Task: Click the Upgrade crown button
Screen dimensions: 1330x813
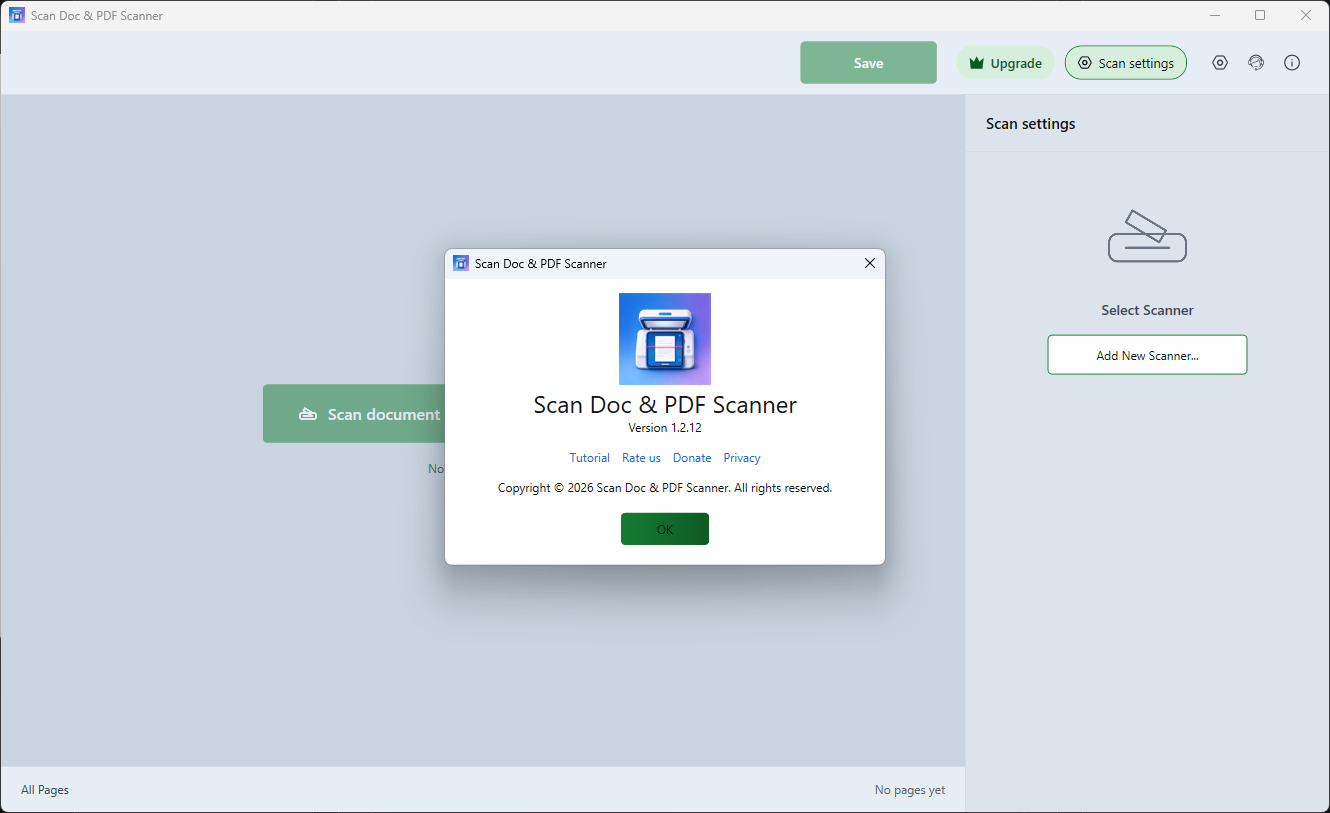Action: pyautogui.click(x=1006, y=63)
